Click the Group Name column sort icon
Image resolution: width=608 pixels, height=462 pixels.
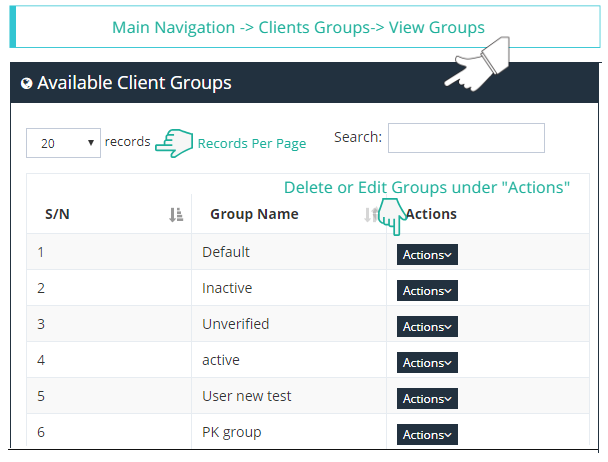[371, 214]
